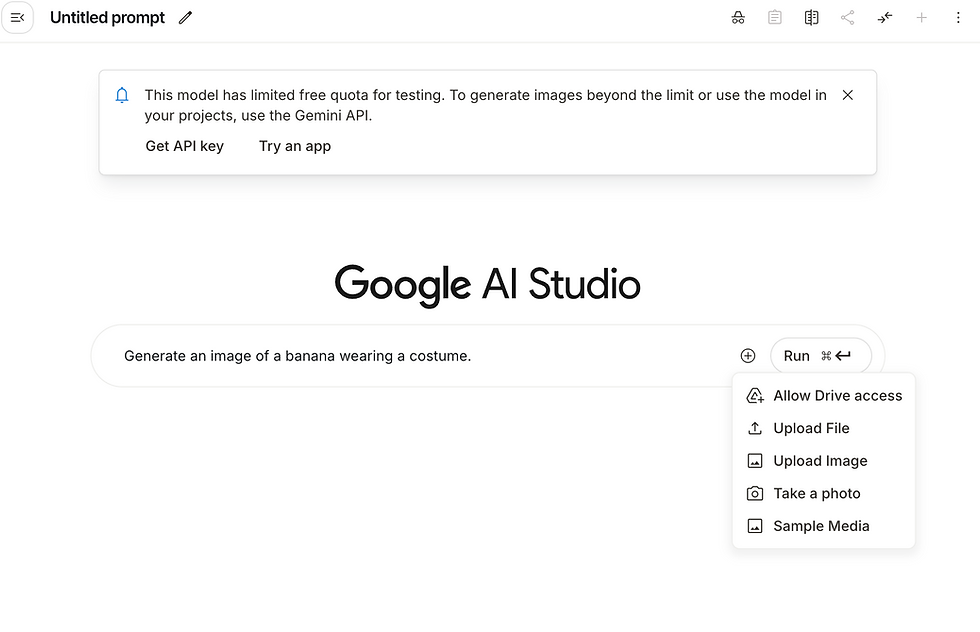Screen dimensions: 980x632
Task: Select Take a photo option
Action: pyautogui.click(x=824, y=493)
